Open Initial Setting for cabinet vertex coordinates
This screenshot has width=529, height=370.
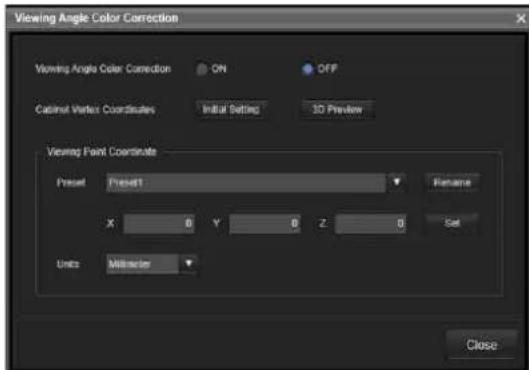231,109
